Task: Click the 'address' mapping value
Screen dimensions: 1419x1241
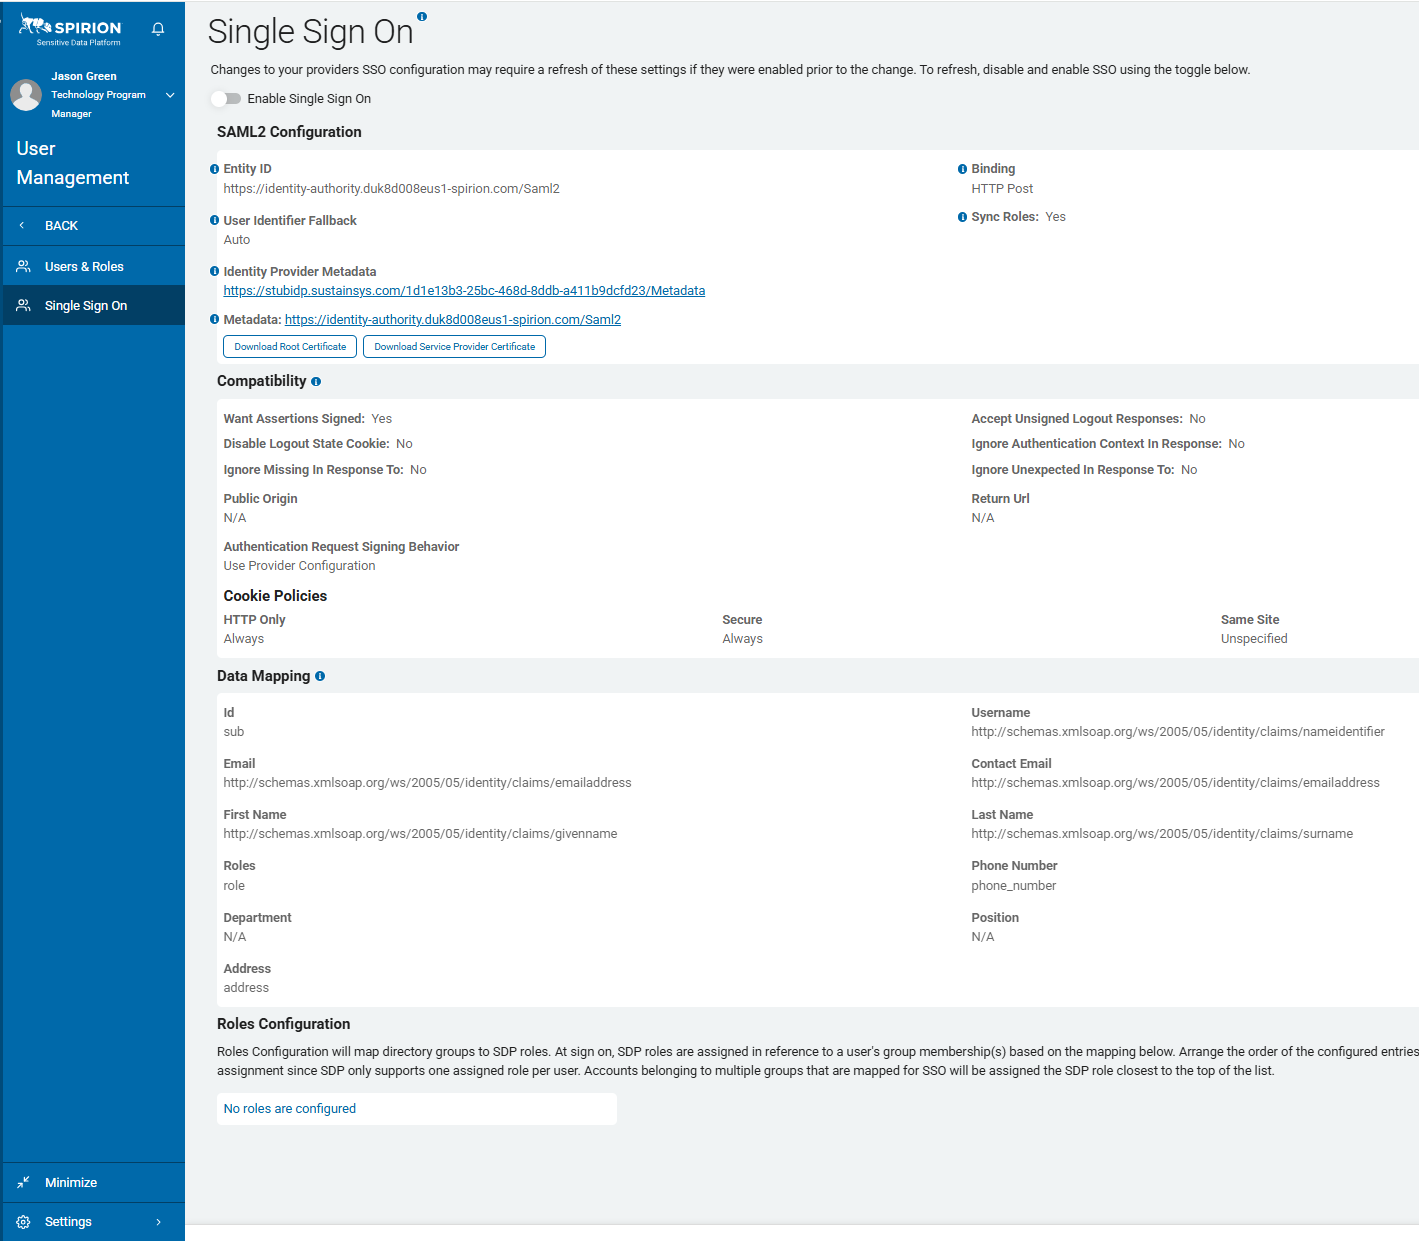Action: 246,988
